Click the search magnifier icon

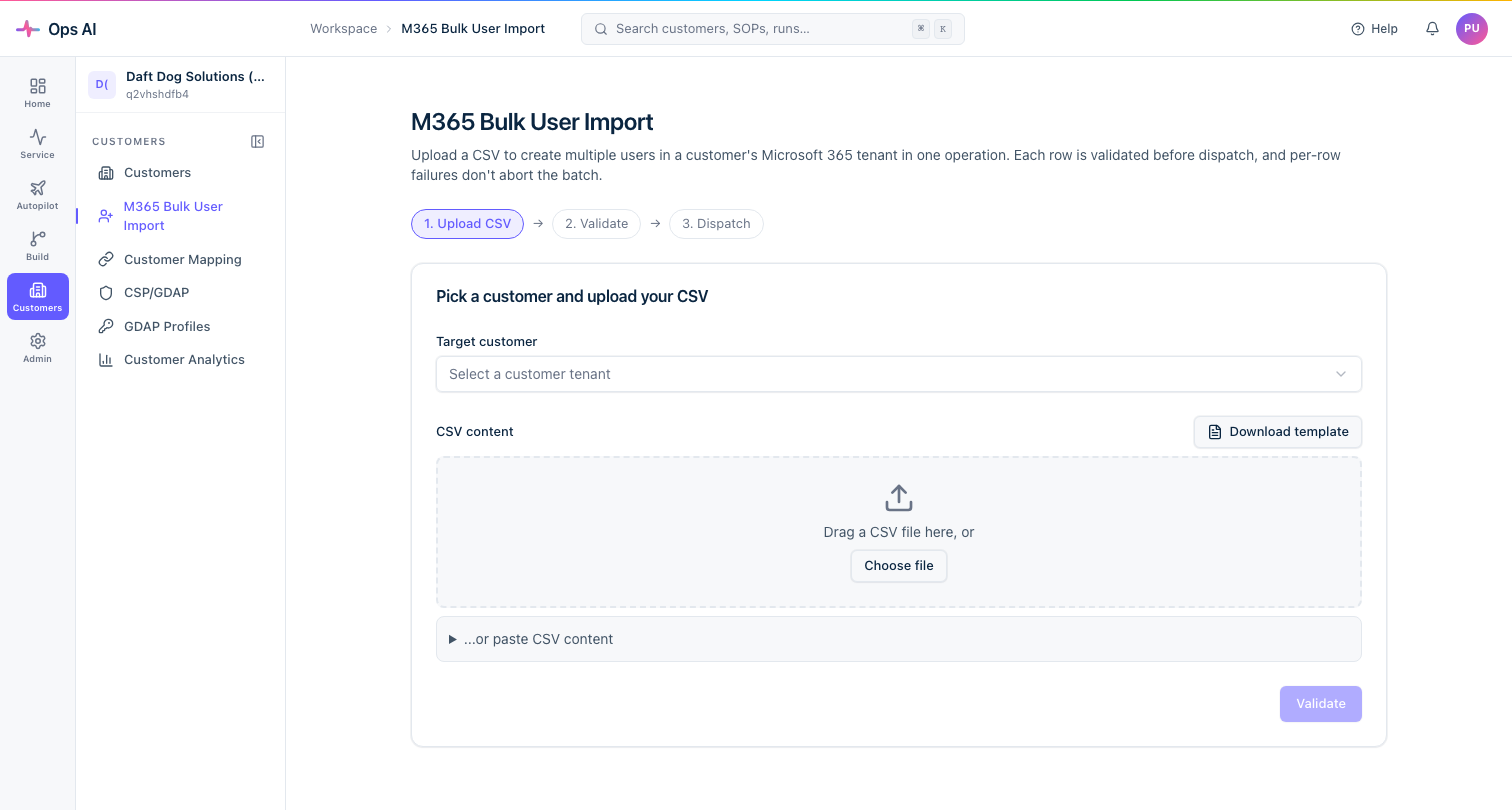coord(601,29)
